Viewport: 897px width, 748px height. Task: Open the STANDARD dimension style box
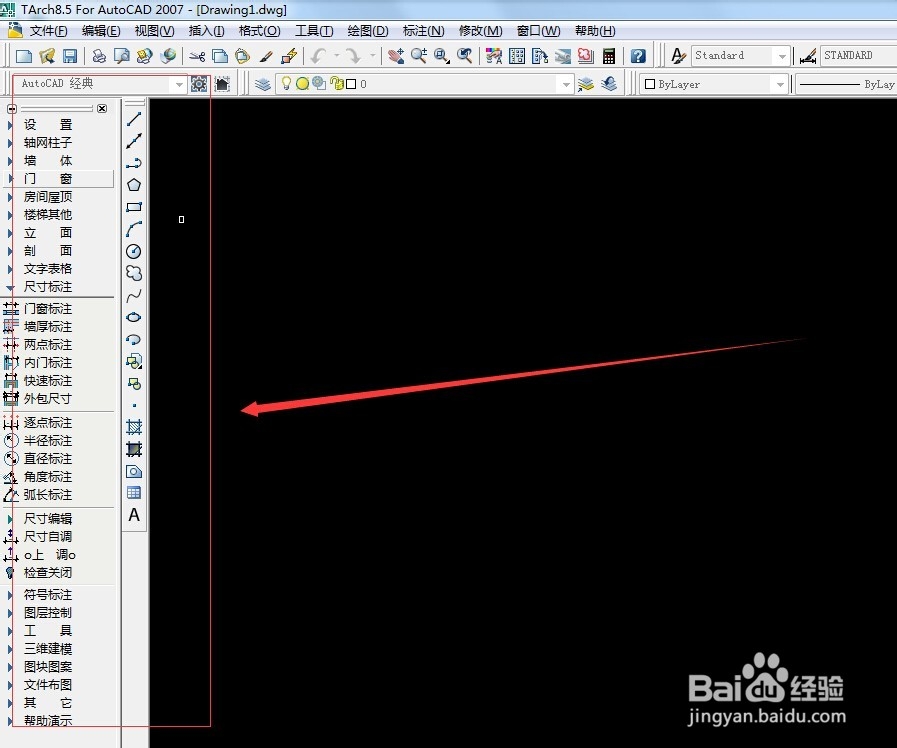coord(858,56)
